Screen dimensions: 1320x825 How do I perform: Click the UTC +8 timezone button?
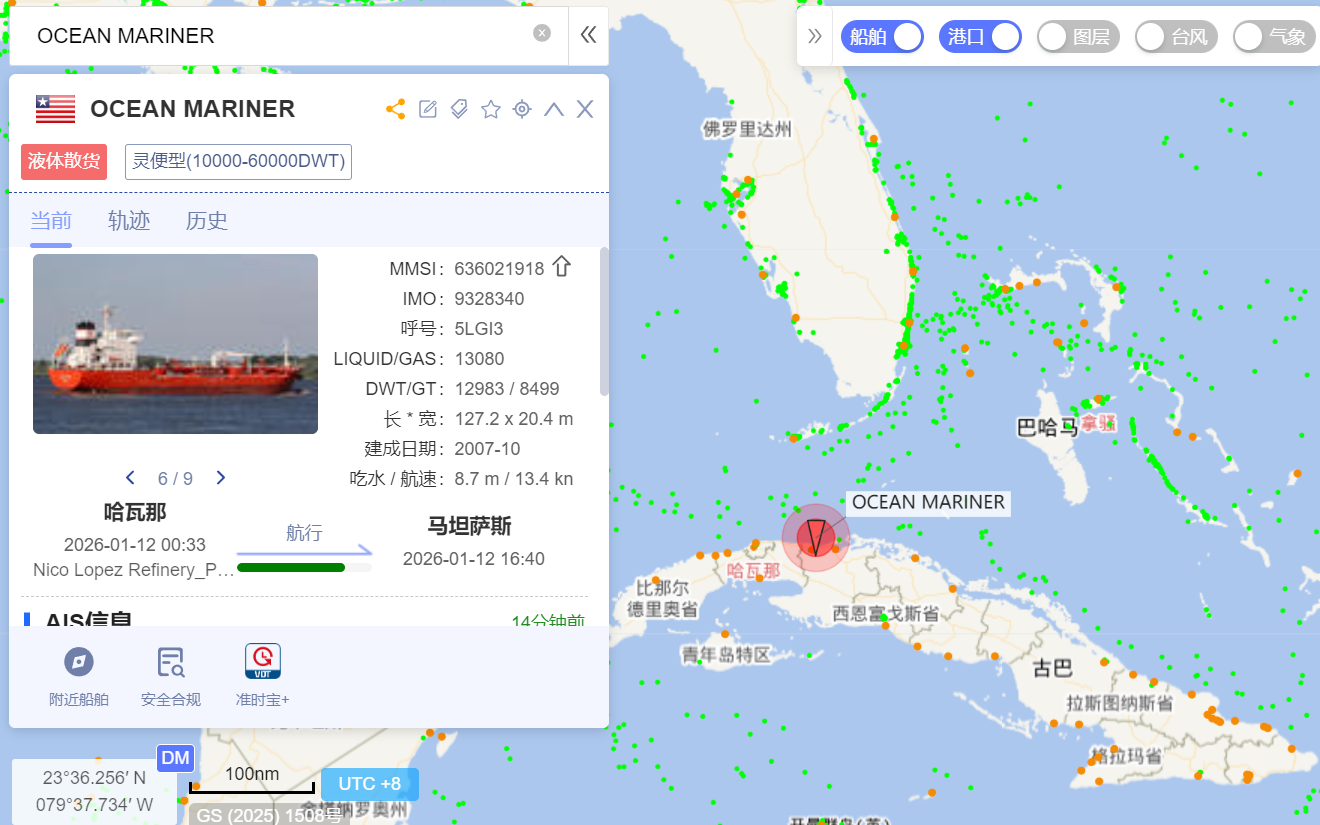click(x=370, y=784)
